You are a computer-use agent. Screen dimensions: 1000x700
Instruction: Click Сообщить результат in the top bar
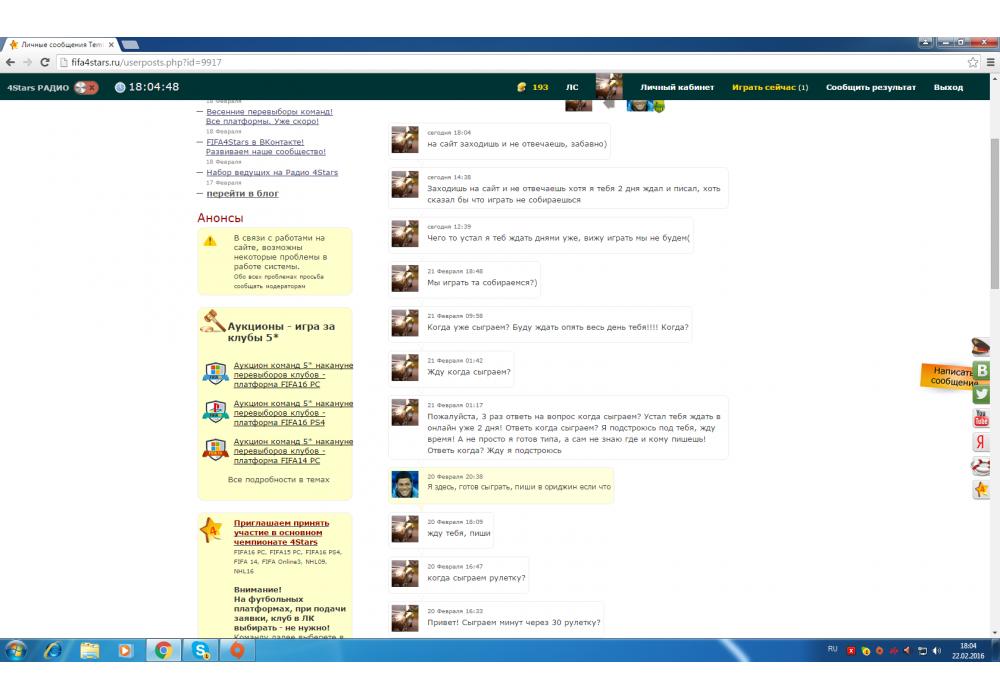pos(870,87)
